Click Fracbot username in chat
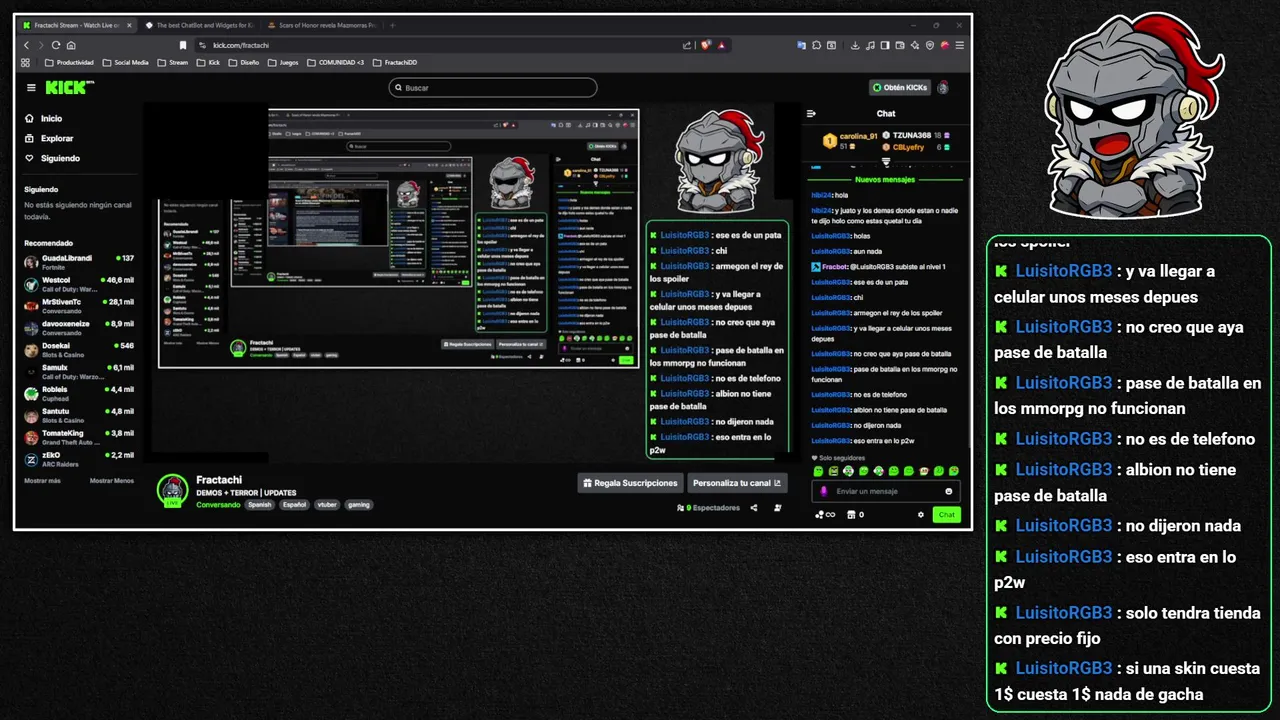The image size is (1280, 720). tap(835, 267)
